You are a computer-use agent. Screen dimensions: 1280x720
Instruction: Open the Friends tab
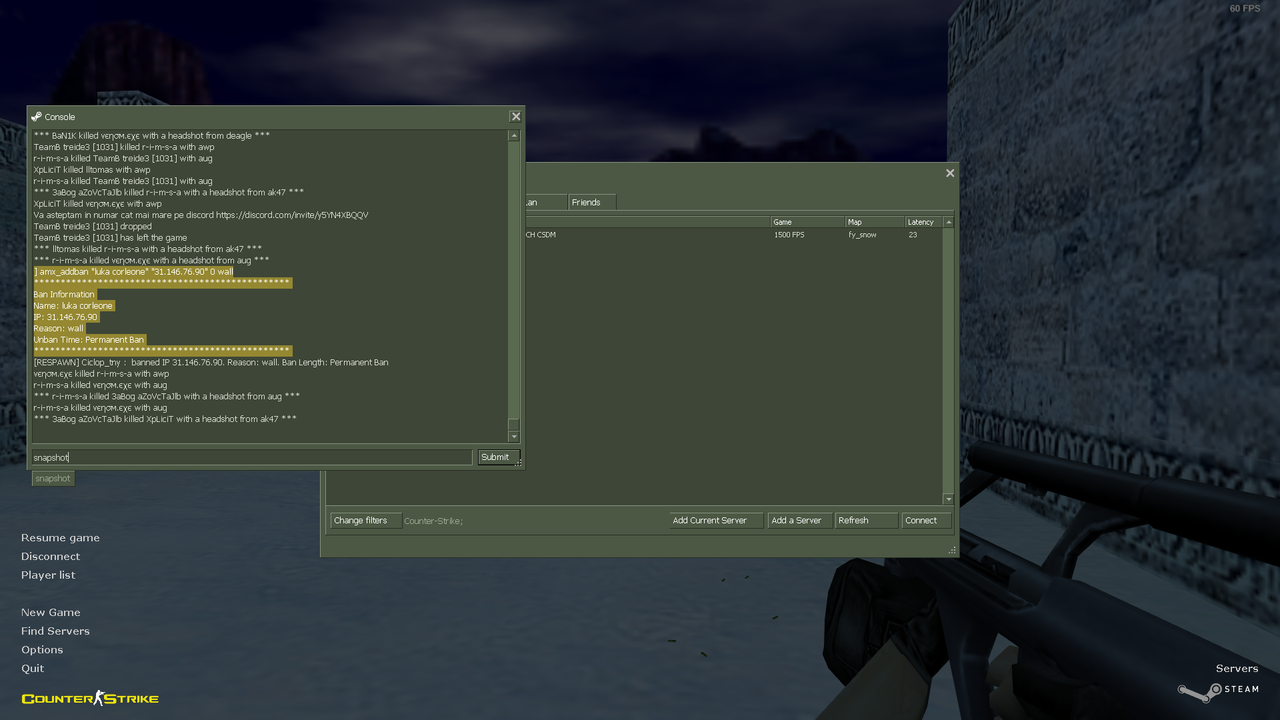tap(591, 202)
